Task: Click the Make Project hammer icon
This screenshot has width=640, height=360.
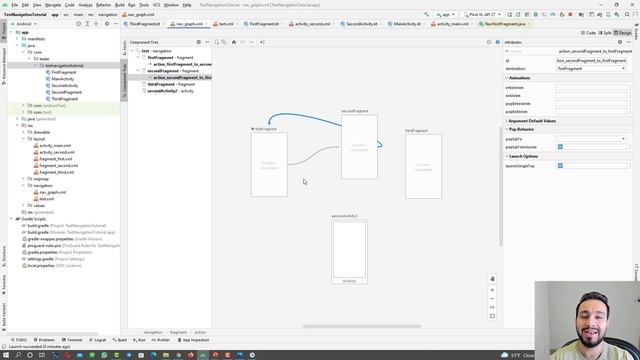Action: click(x=427, y=14)
